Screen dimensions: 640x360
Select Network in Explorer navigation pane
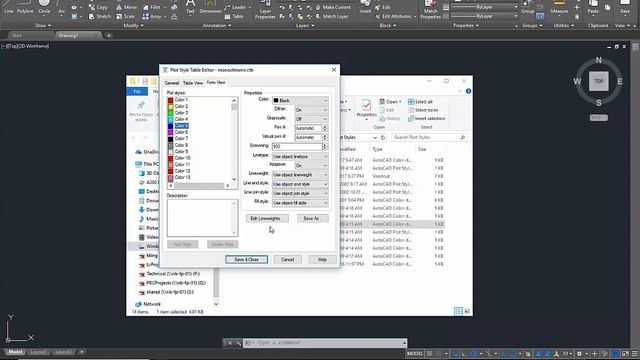tap(152, 304)
